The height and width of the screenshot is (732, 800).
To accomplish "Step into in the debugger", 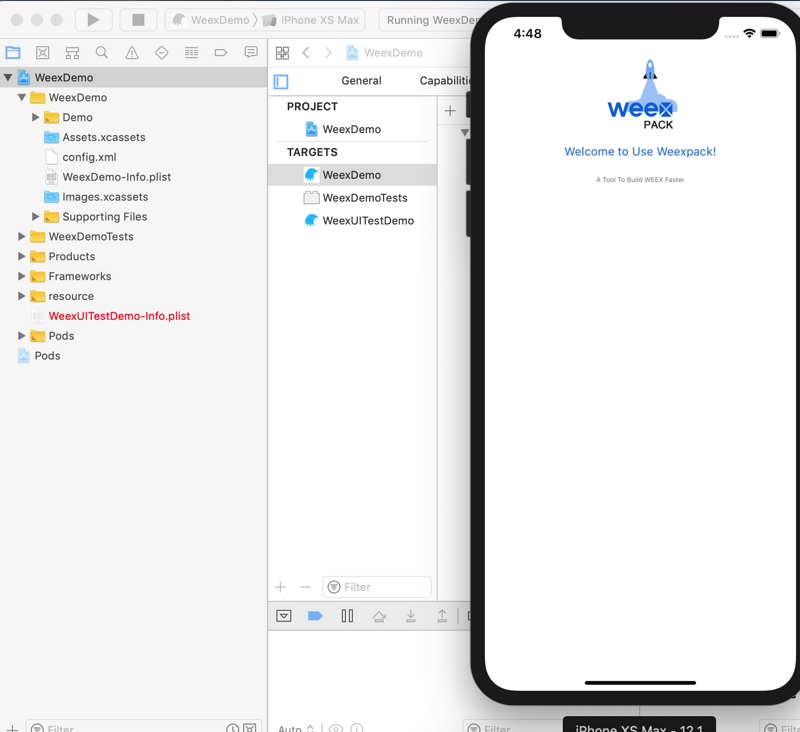I will [x=411, y=616].
